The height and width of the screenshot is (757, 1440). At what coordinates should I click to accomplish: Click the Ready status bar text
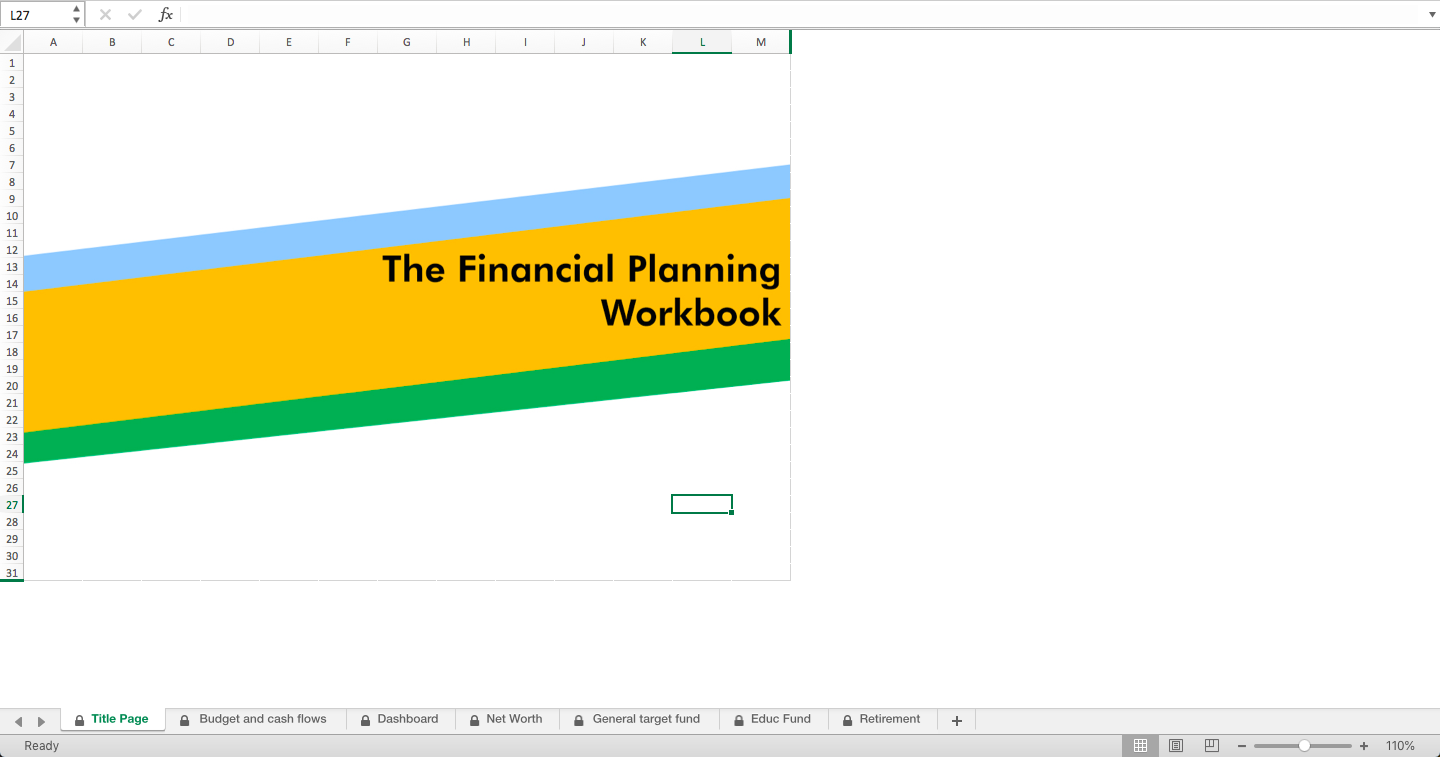coord(42,746)
